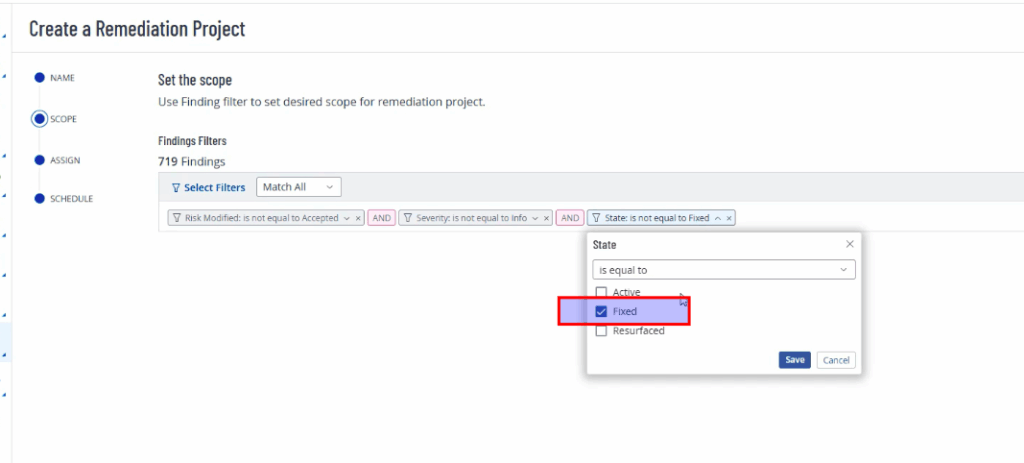Viewport: 1024px width, 463px height.
Task: Expand the Severity filter chevron
Action: 536,218
